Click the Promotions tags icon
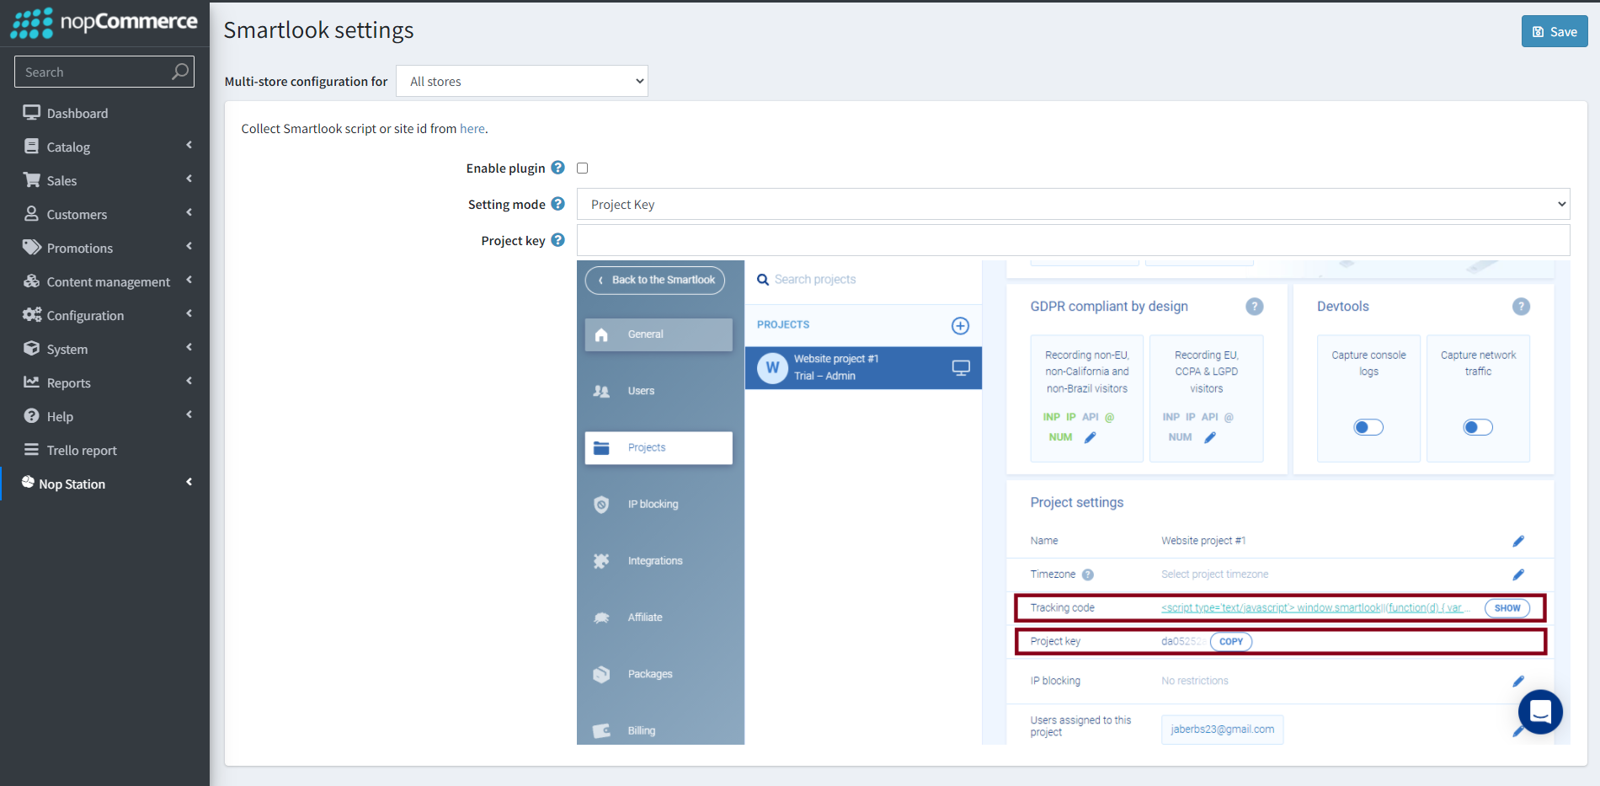The image size is (1600, 786). [32, 247]
